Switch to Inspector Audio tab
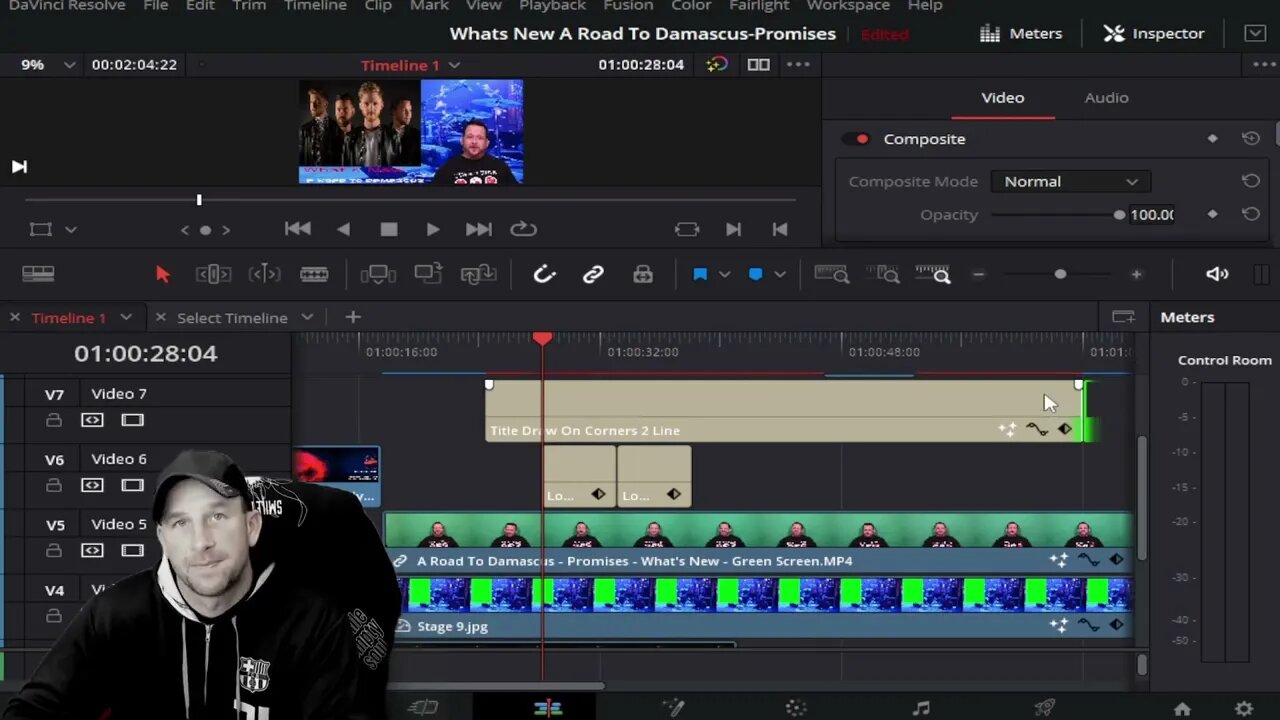Viewport: 1280px width, 720px height. click(1106, 97)
